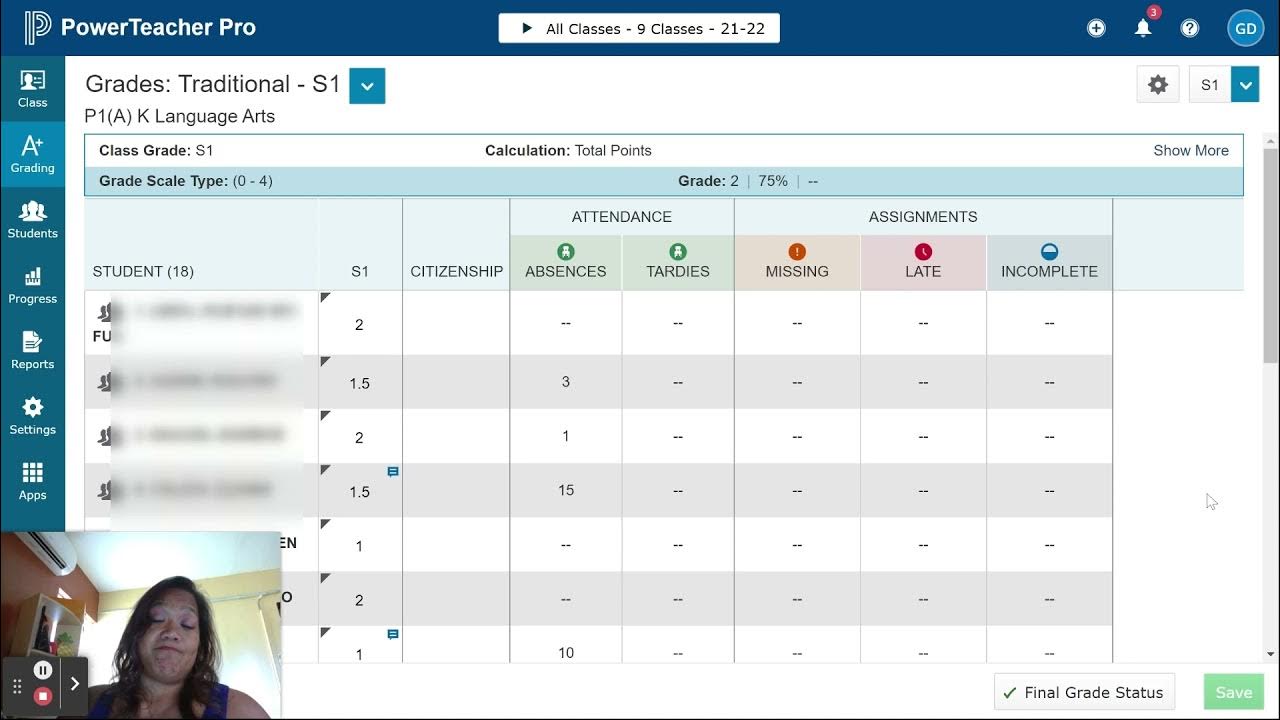Image resolution: width=1280 pixels, height=720 pixels.
Task: Click the Tardies column header icon
Action: pos(678,252)
